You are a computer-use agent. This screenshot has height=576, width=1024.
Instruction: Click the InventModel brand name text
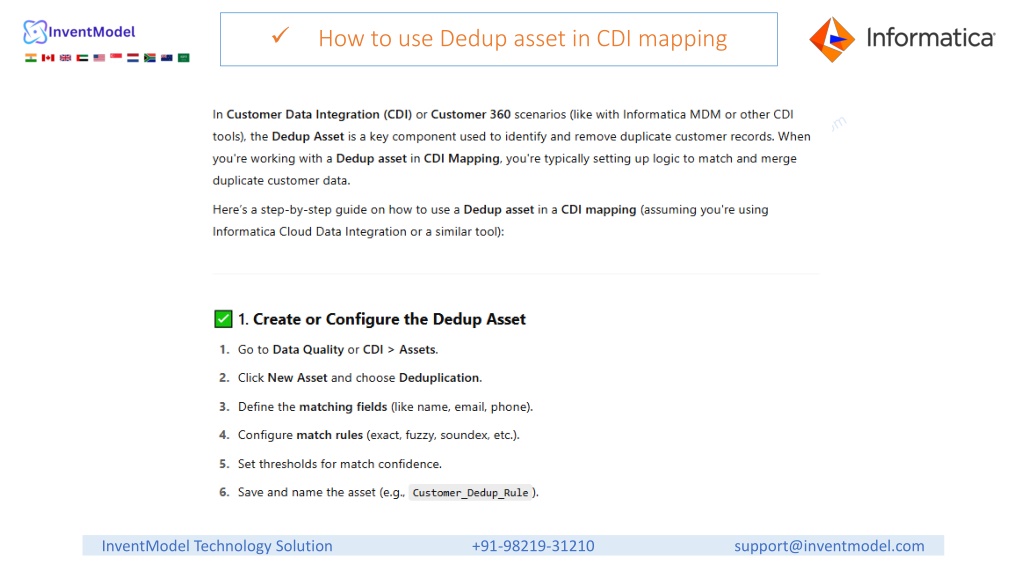pyautogui.click(x=91, y=31)
